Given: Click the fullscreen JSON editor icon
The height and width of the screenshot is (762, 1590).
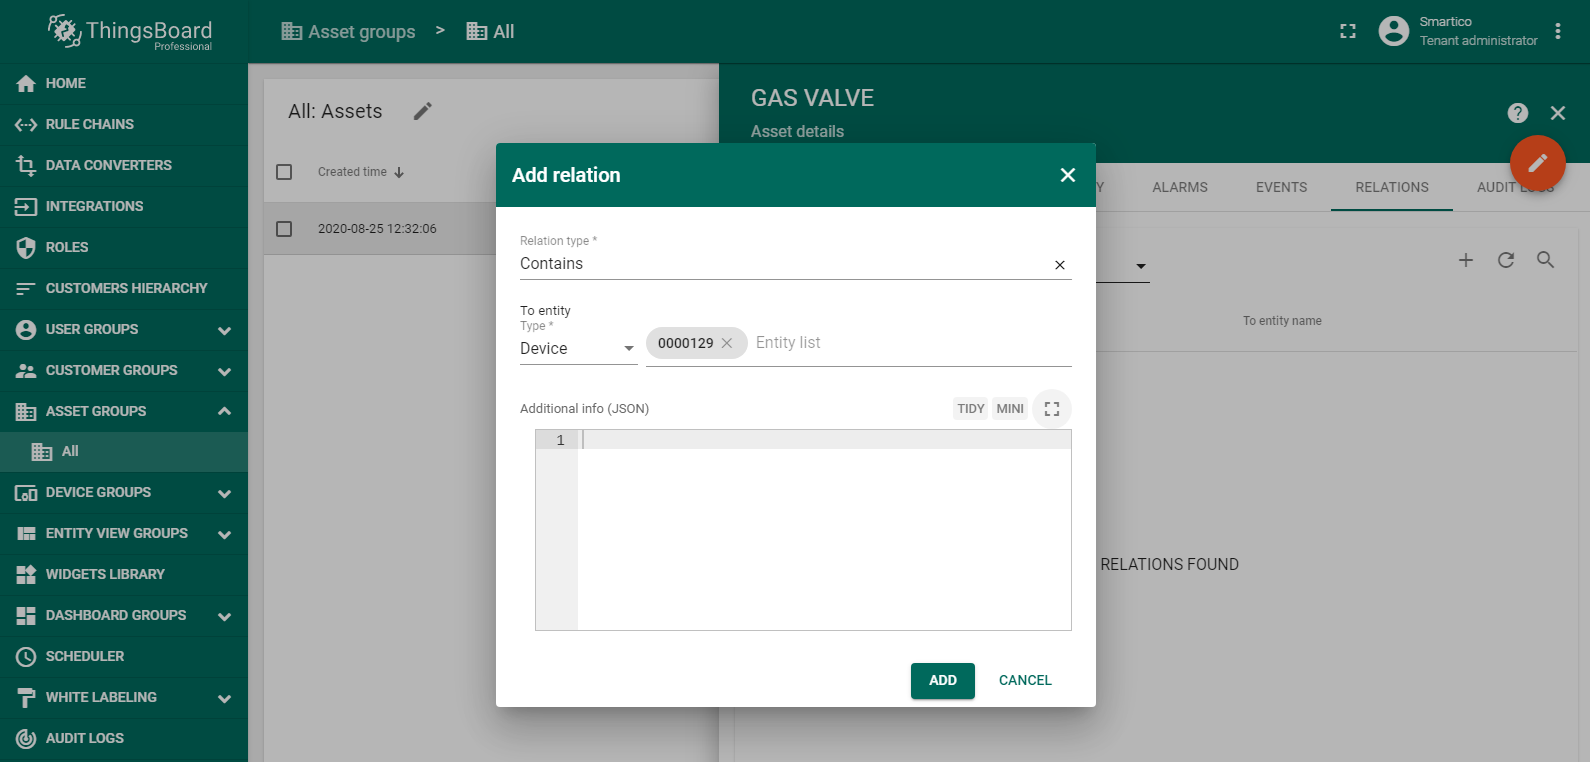Looking at the screenshot, I should pos(1051,409).
